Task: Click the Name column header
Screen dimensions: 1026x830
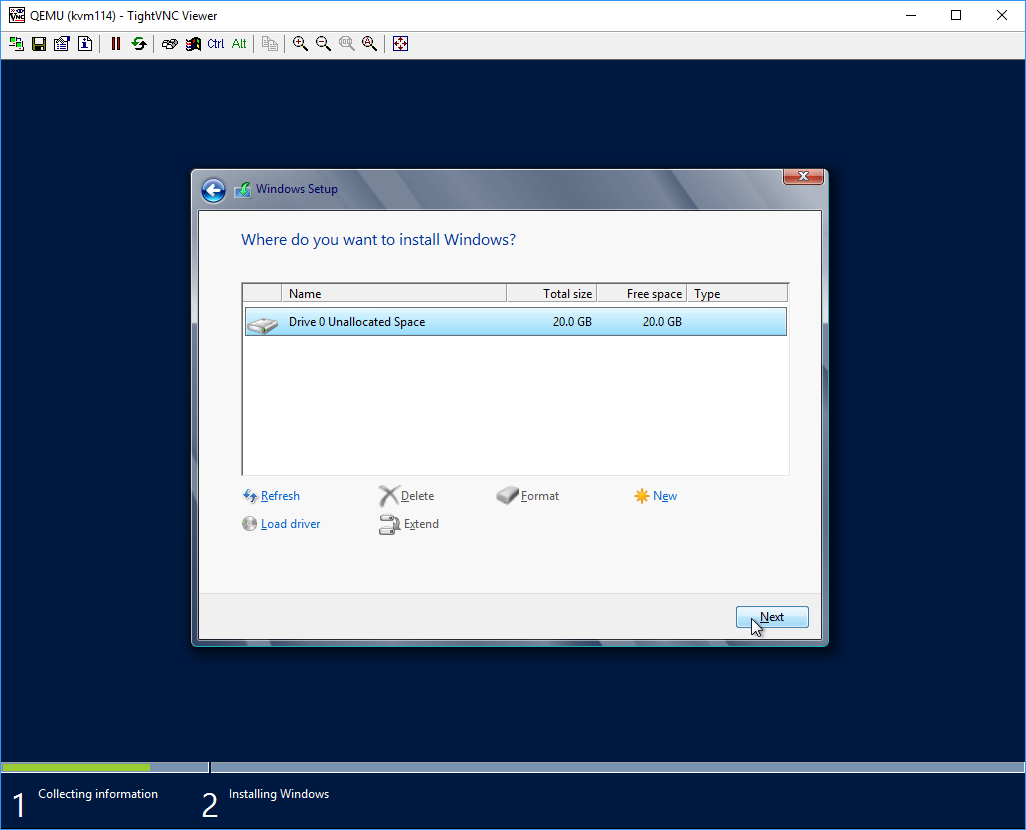Action: tap(394, 293)
